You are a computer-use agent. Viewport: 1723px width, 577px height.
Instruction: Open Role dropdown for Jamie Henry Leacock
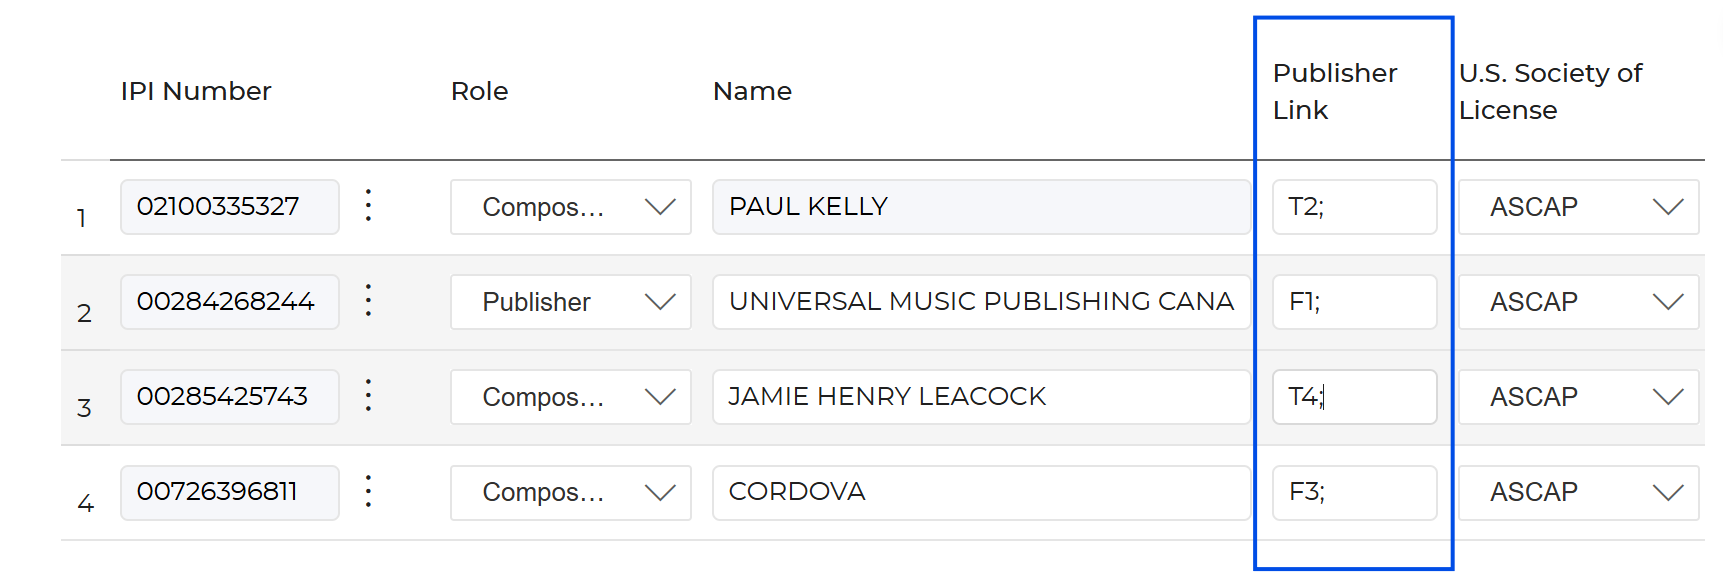(x=570, y=397)
